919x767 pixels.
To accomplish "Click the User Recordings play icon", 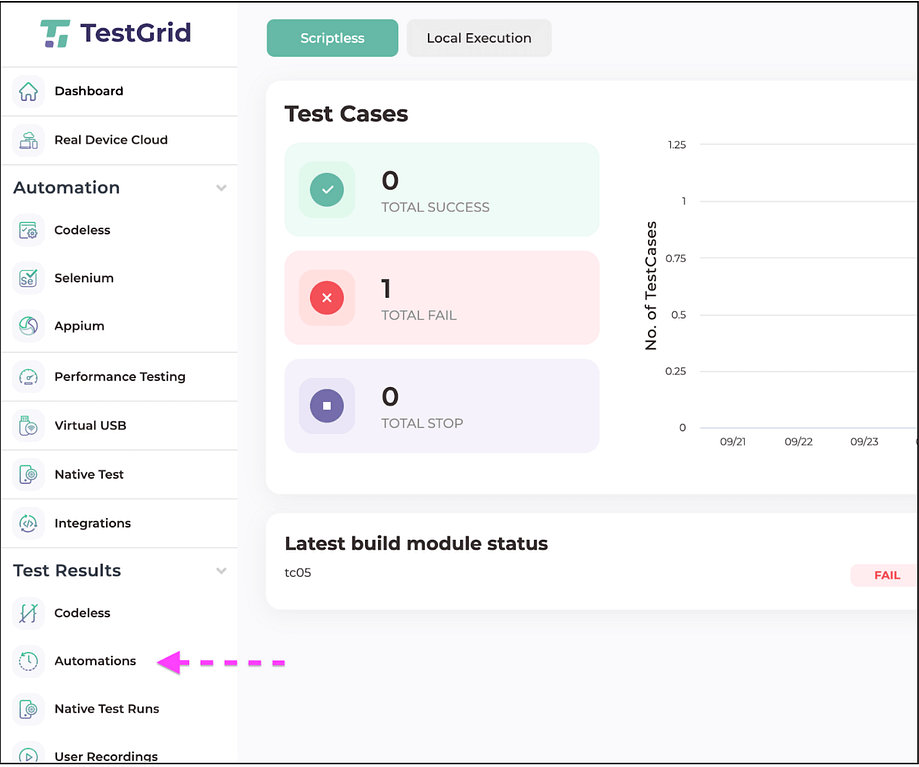I will [28, 754].
